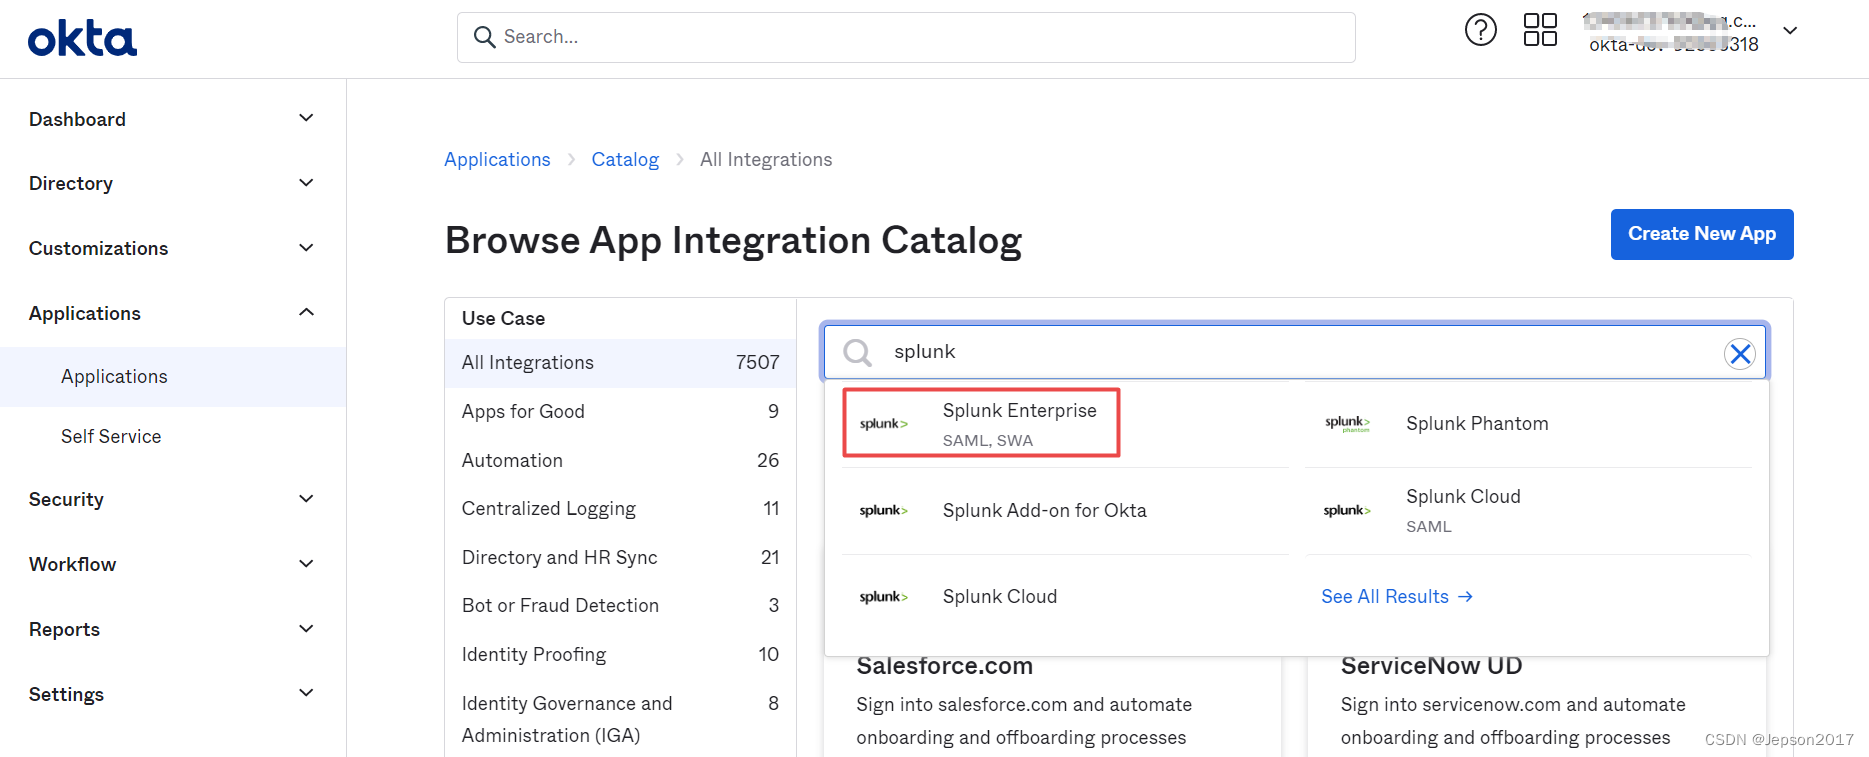Click the magnifier icon in catalog search
This screenshot has height=757, width=1869.
857,352
